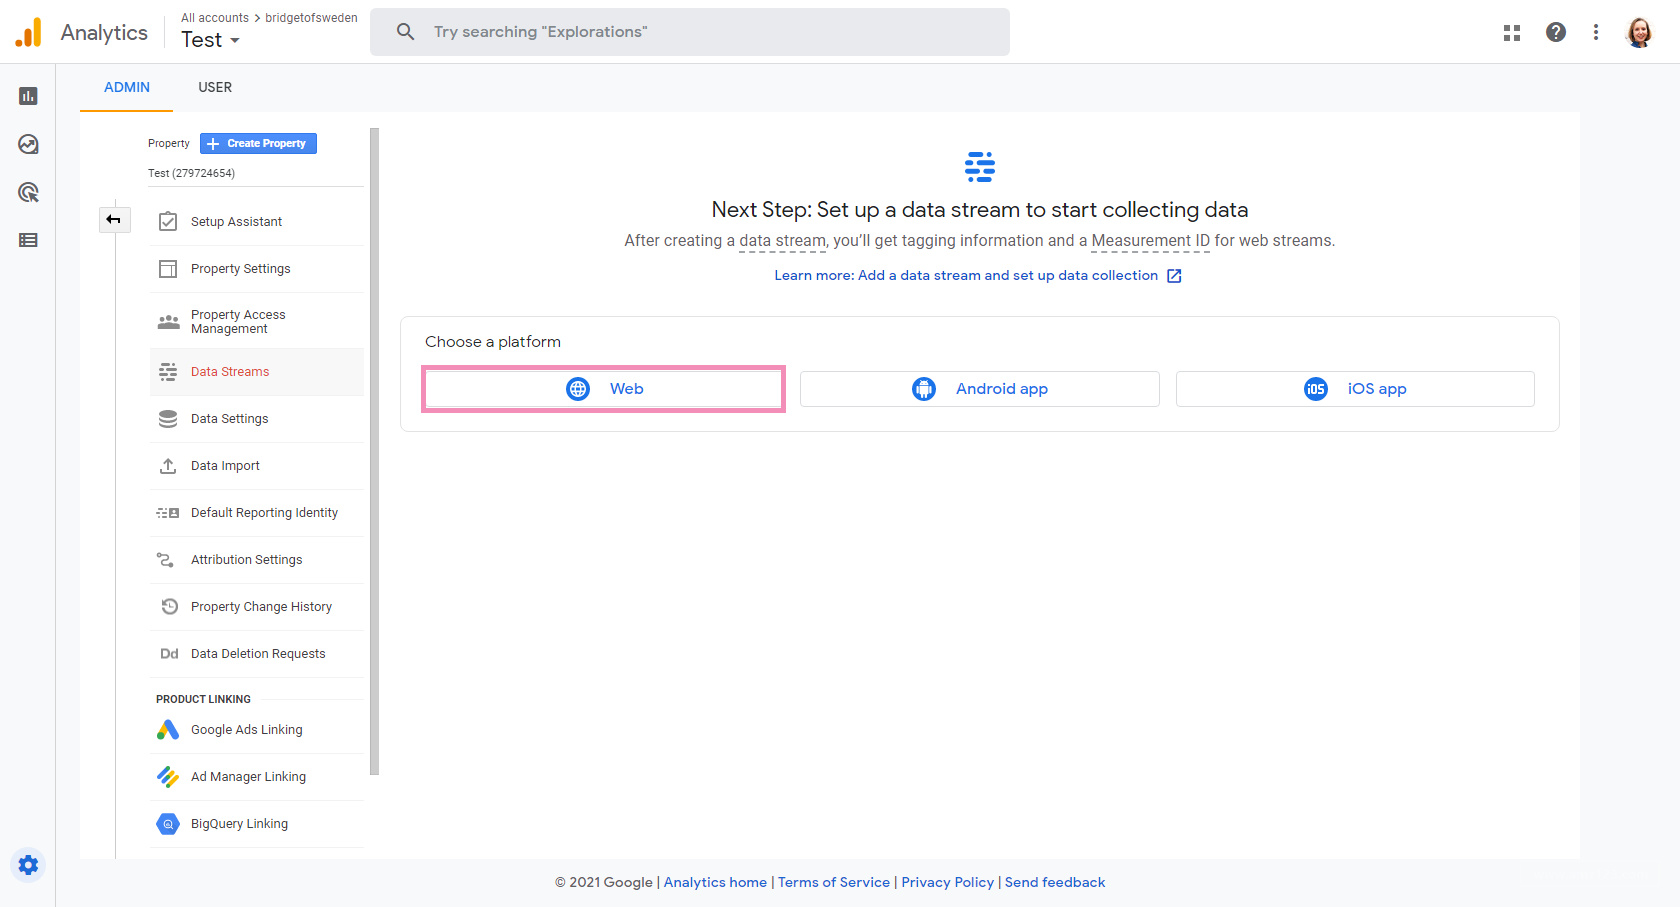
Task: Click the Data Streams sidebar icon
Action: click(x=168, y=372)
